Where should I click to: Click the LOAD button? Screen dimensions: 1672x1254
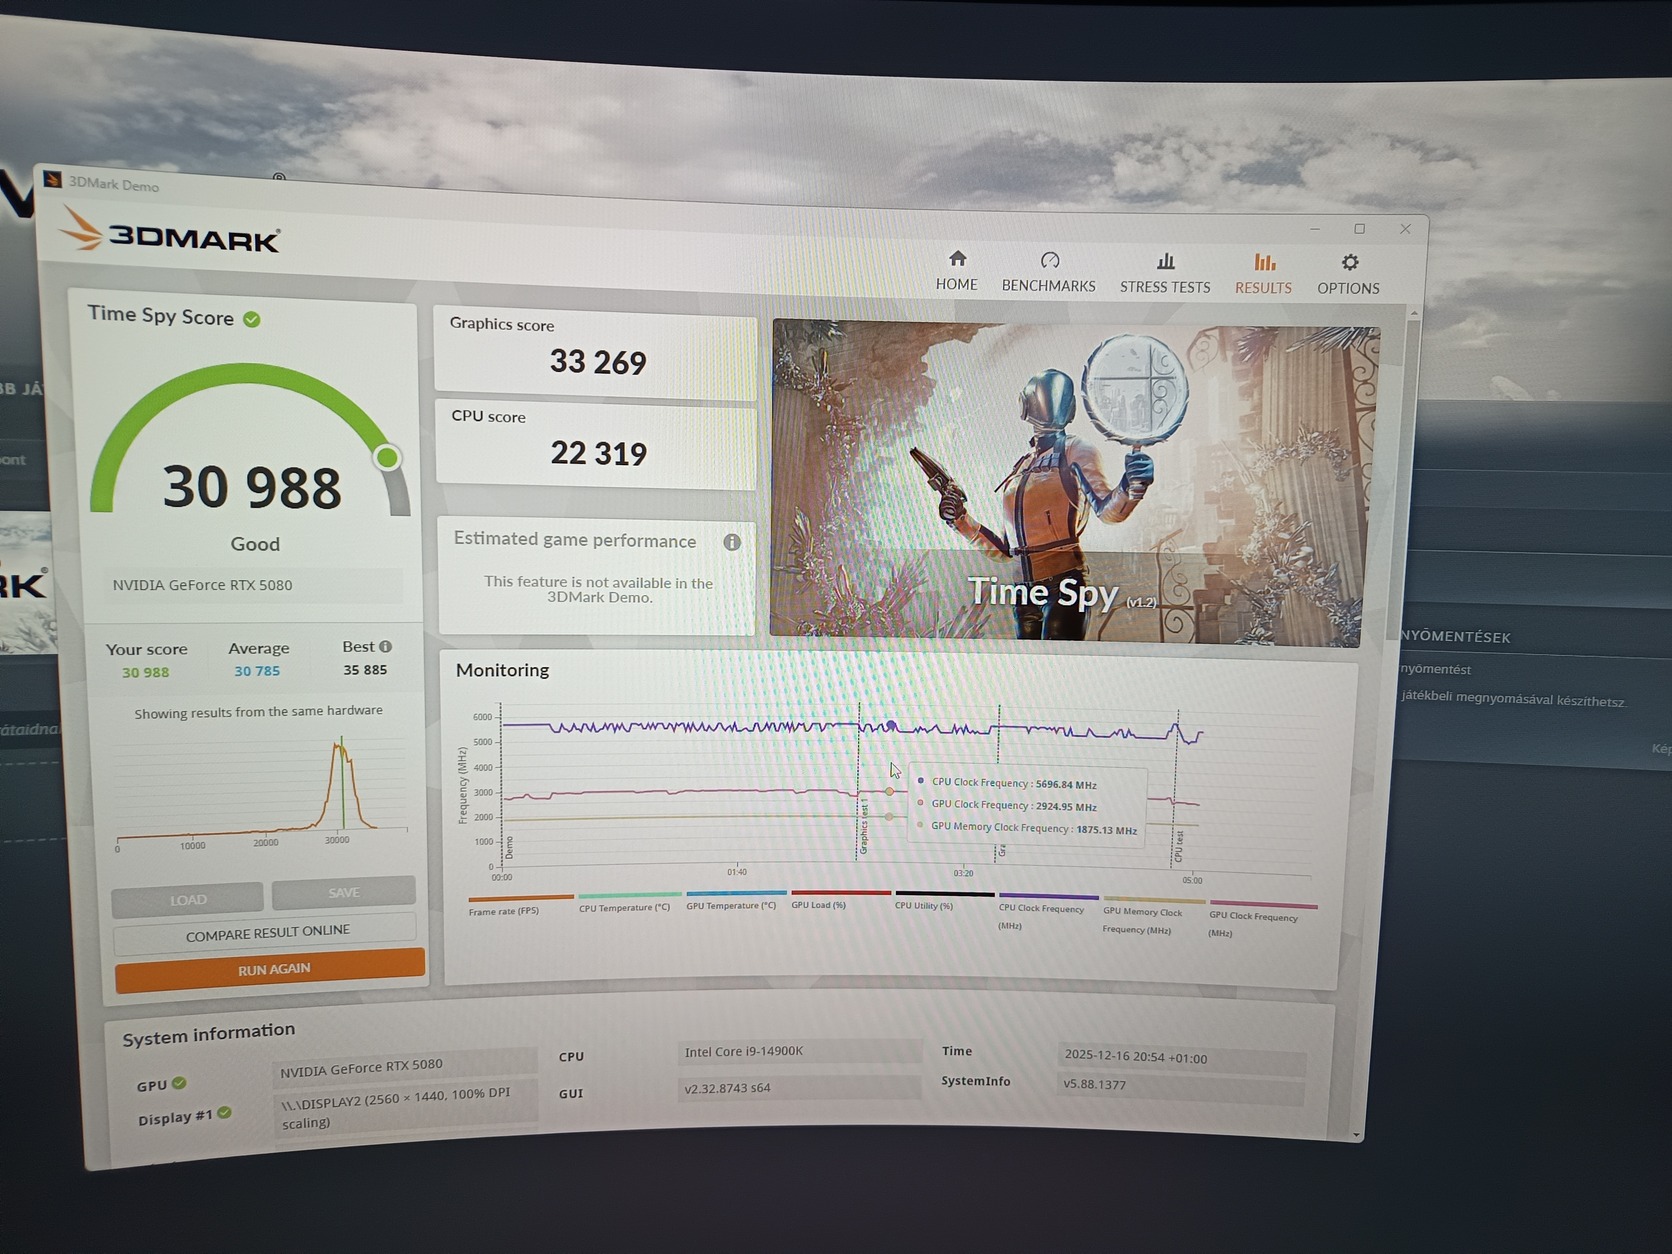[188, 900]
